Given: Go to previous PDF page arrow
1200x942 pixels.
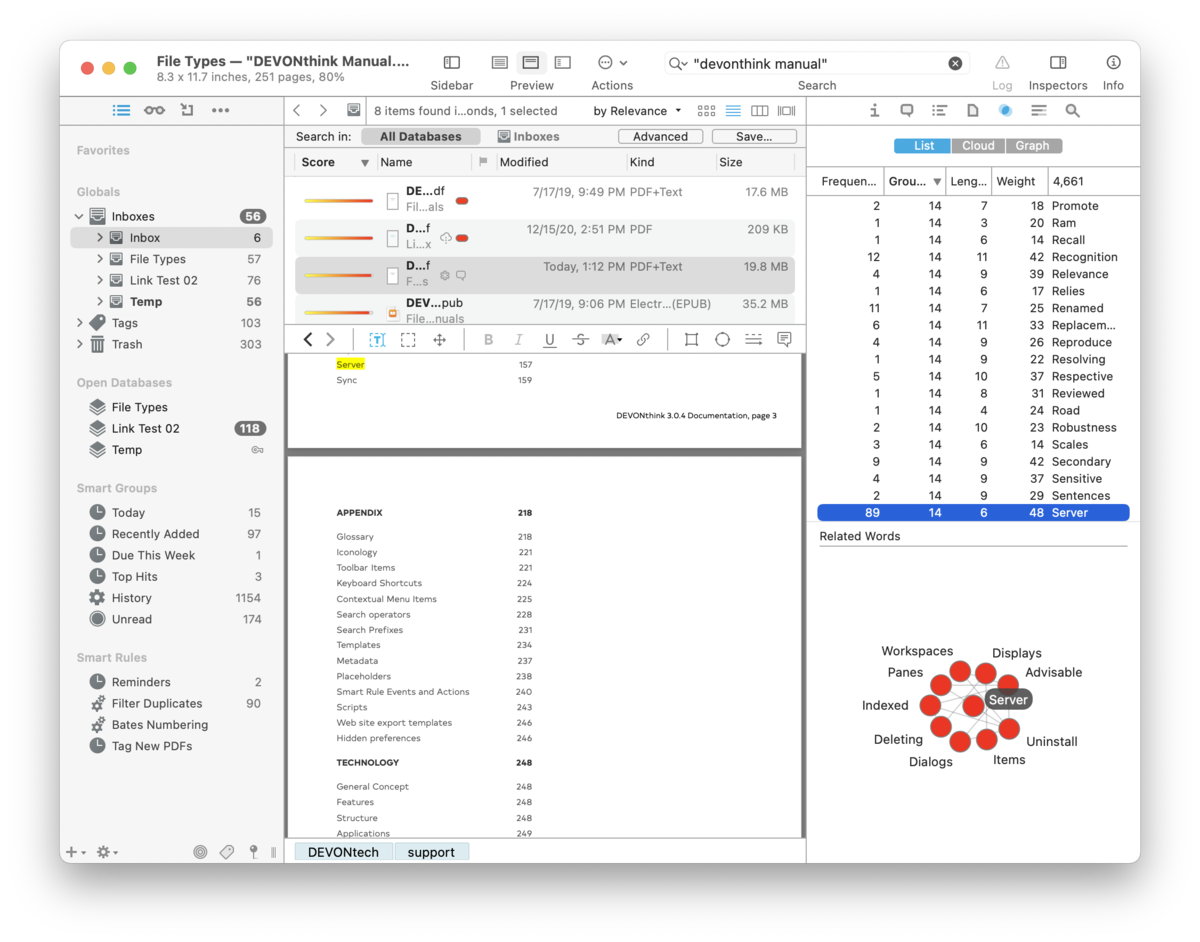Looking at the screenshot, I should [x=308, y=340].
